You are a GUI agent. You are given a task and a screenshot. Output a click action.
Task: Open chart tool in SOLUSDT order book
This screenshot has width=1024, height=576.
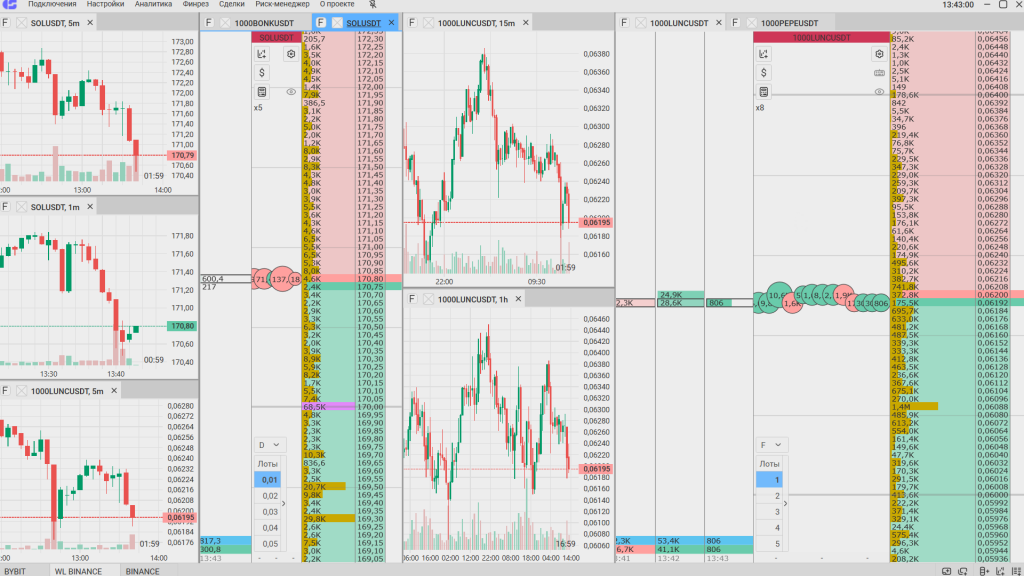262,54
